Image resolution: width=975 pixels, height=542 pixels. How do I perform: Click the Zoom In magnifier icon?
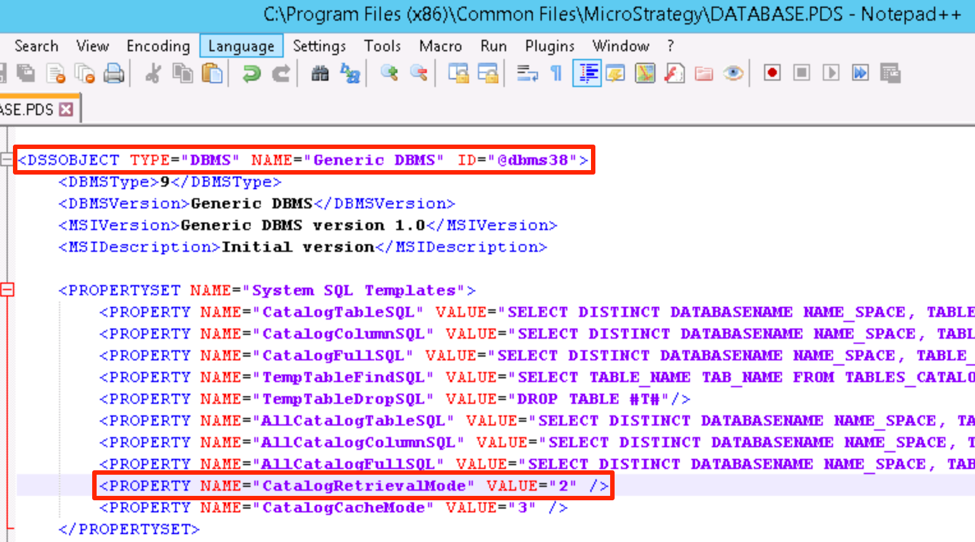389,73
